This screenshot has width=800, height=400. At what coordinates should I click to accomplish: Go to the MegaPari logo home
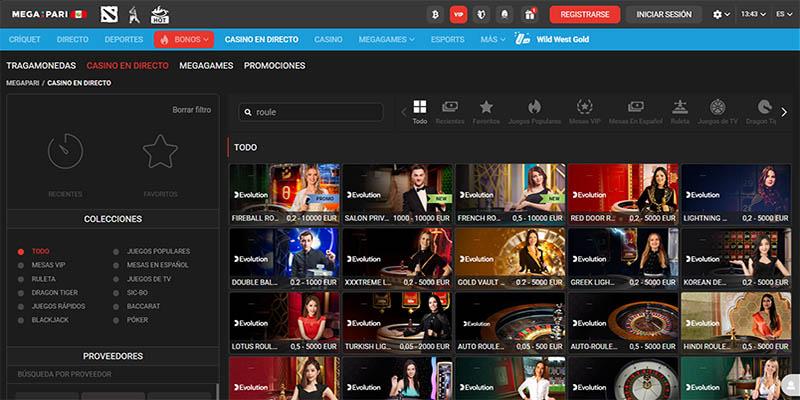tap(49, 14)
